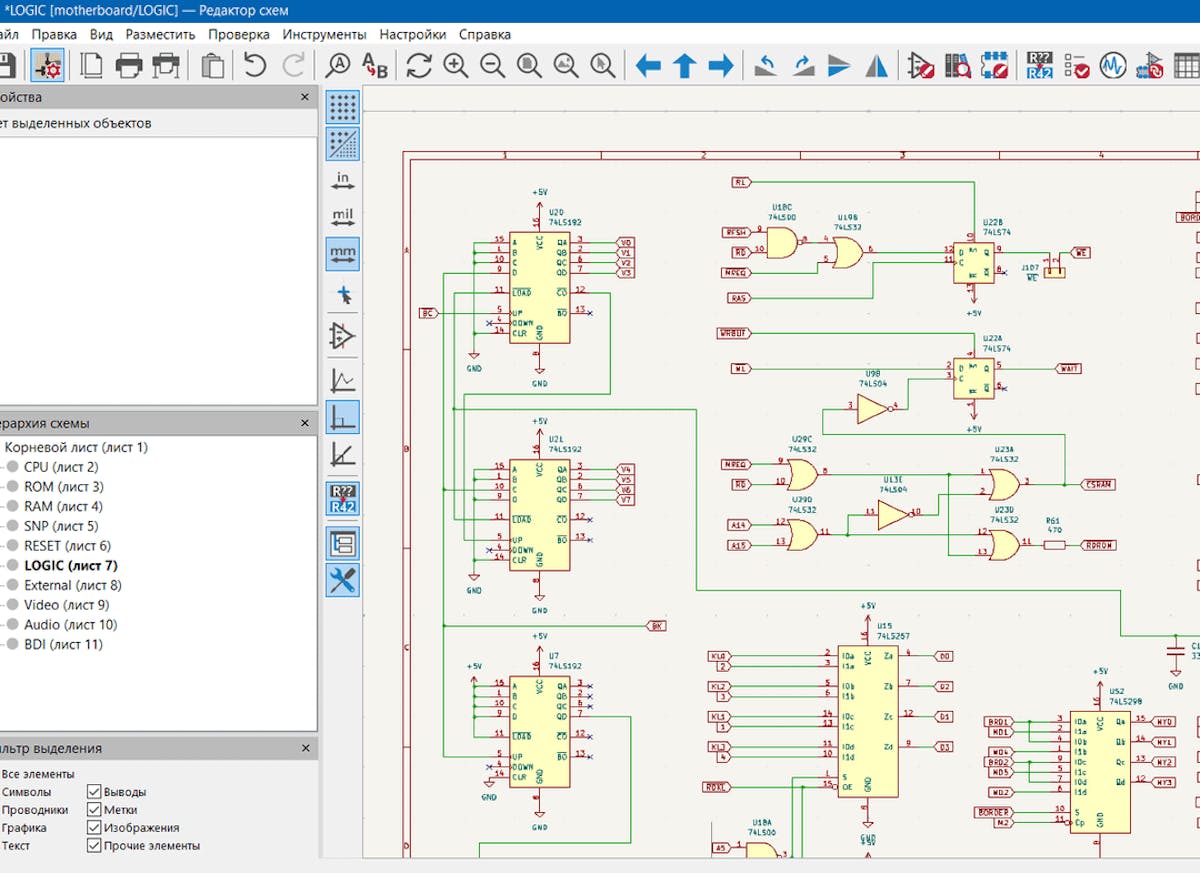Refresh the schematic view
Viewport: 1200px width, 873px height.
(x=419, y=66)
